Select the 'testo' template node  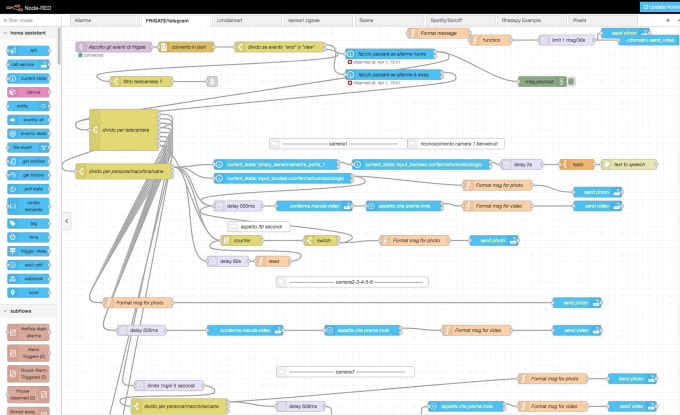coord(577,164)
